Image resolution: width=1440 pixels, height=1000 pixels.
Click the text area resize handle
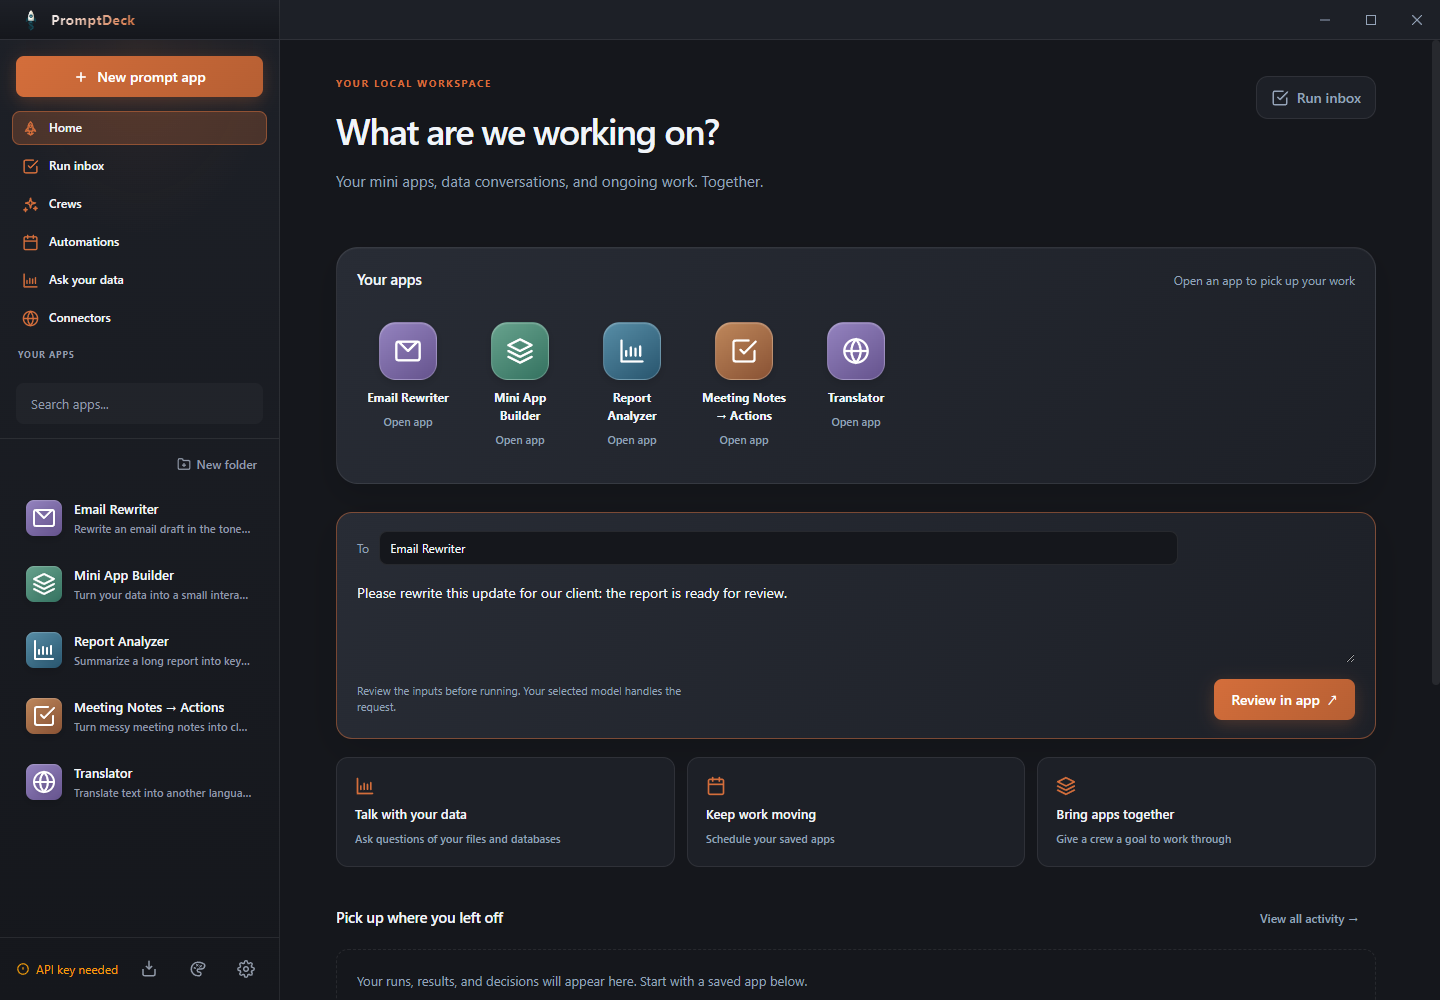click(1350, 658)
